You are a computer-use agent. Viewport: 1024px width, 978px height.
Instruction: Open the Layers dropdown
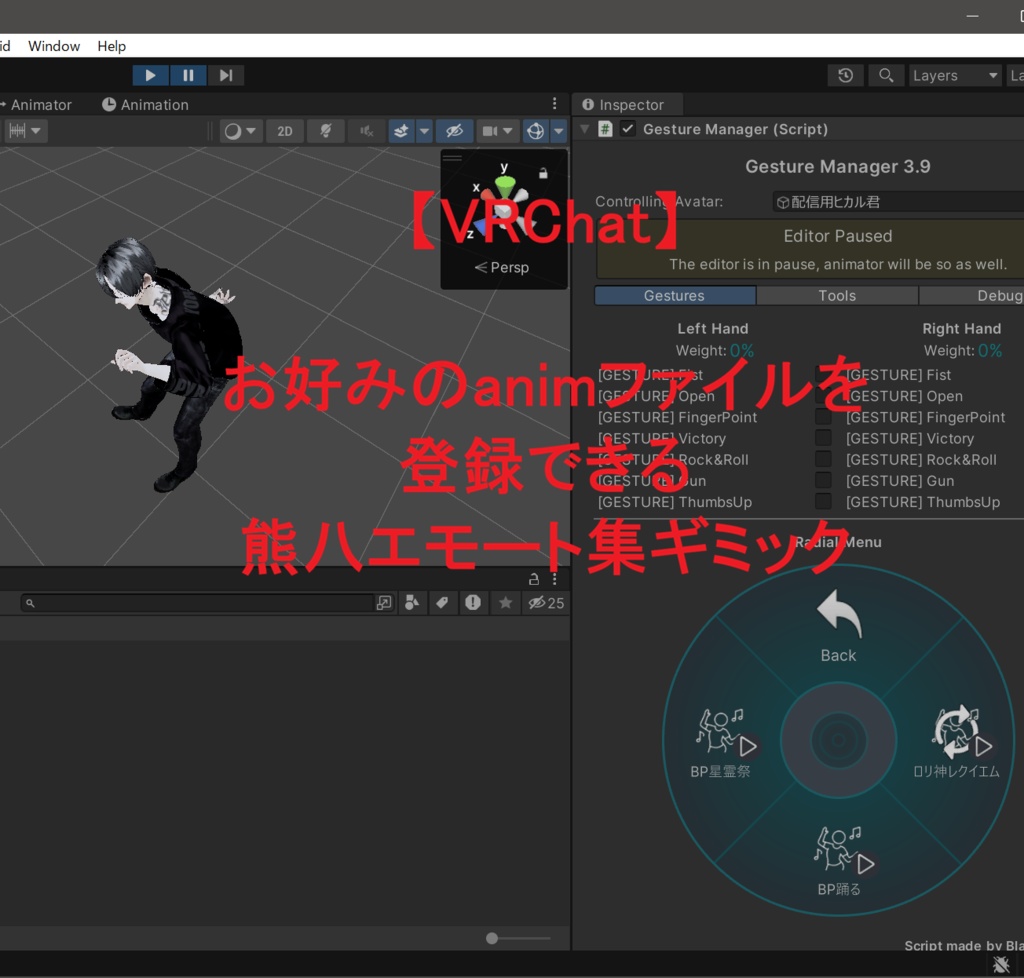point(955,75)
